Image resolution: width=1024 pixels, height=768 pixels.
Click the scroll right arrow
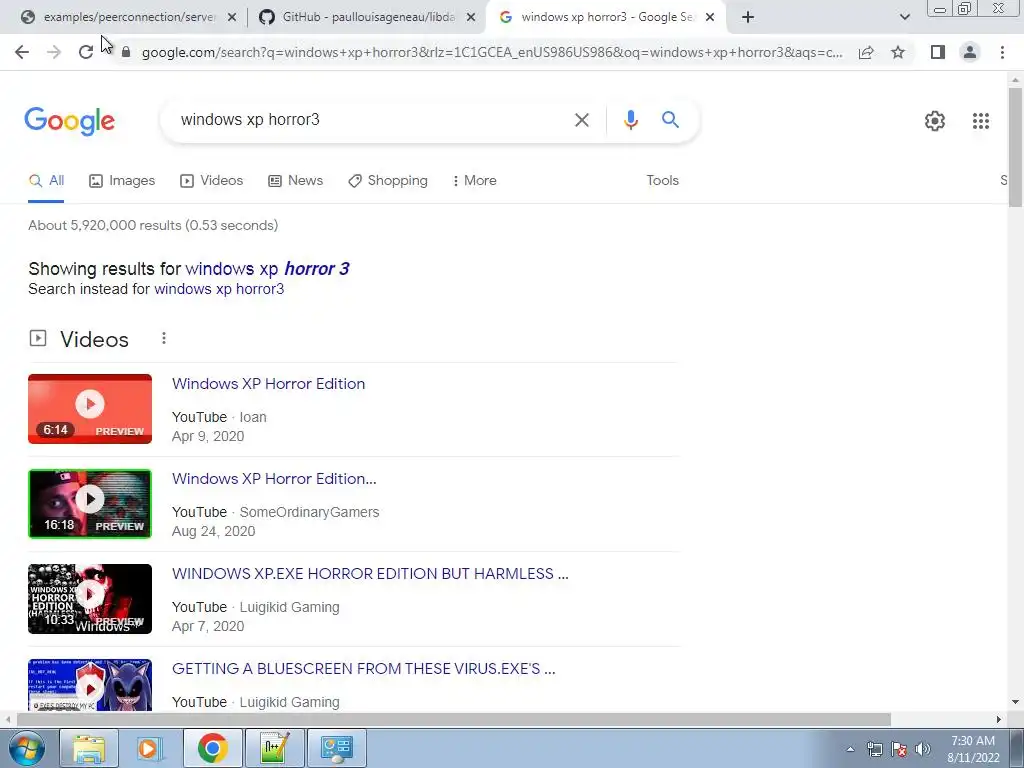coord(999,719)
